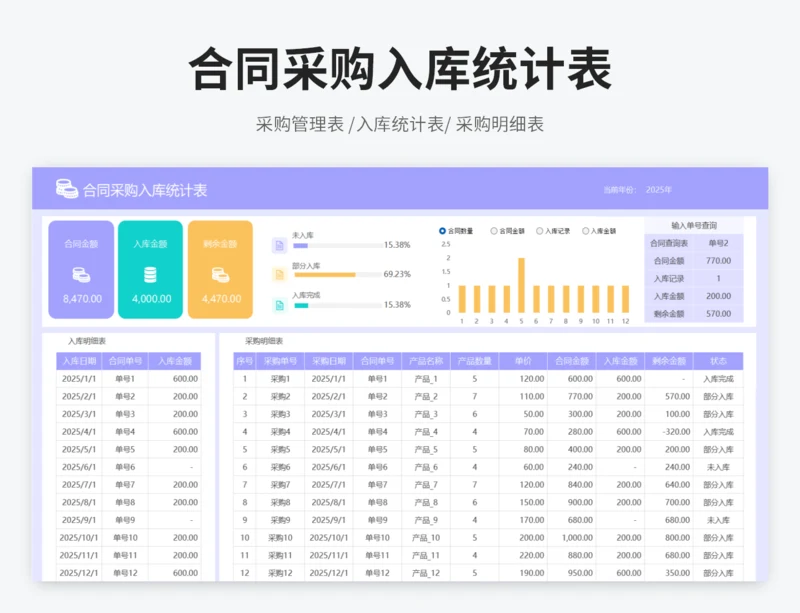Click the 产品数量 column header
Viewport: 800px width, 613px height.
pyautogui.click(x=474, y=361)
